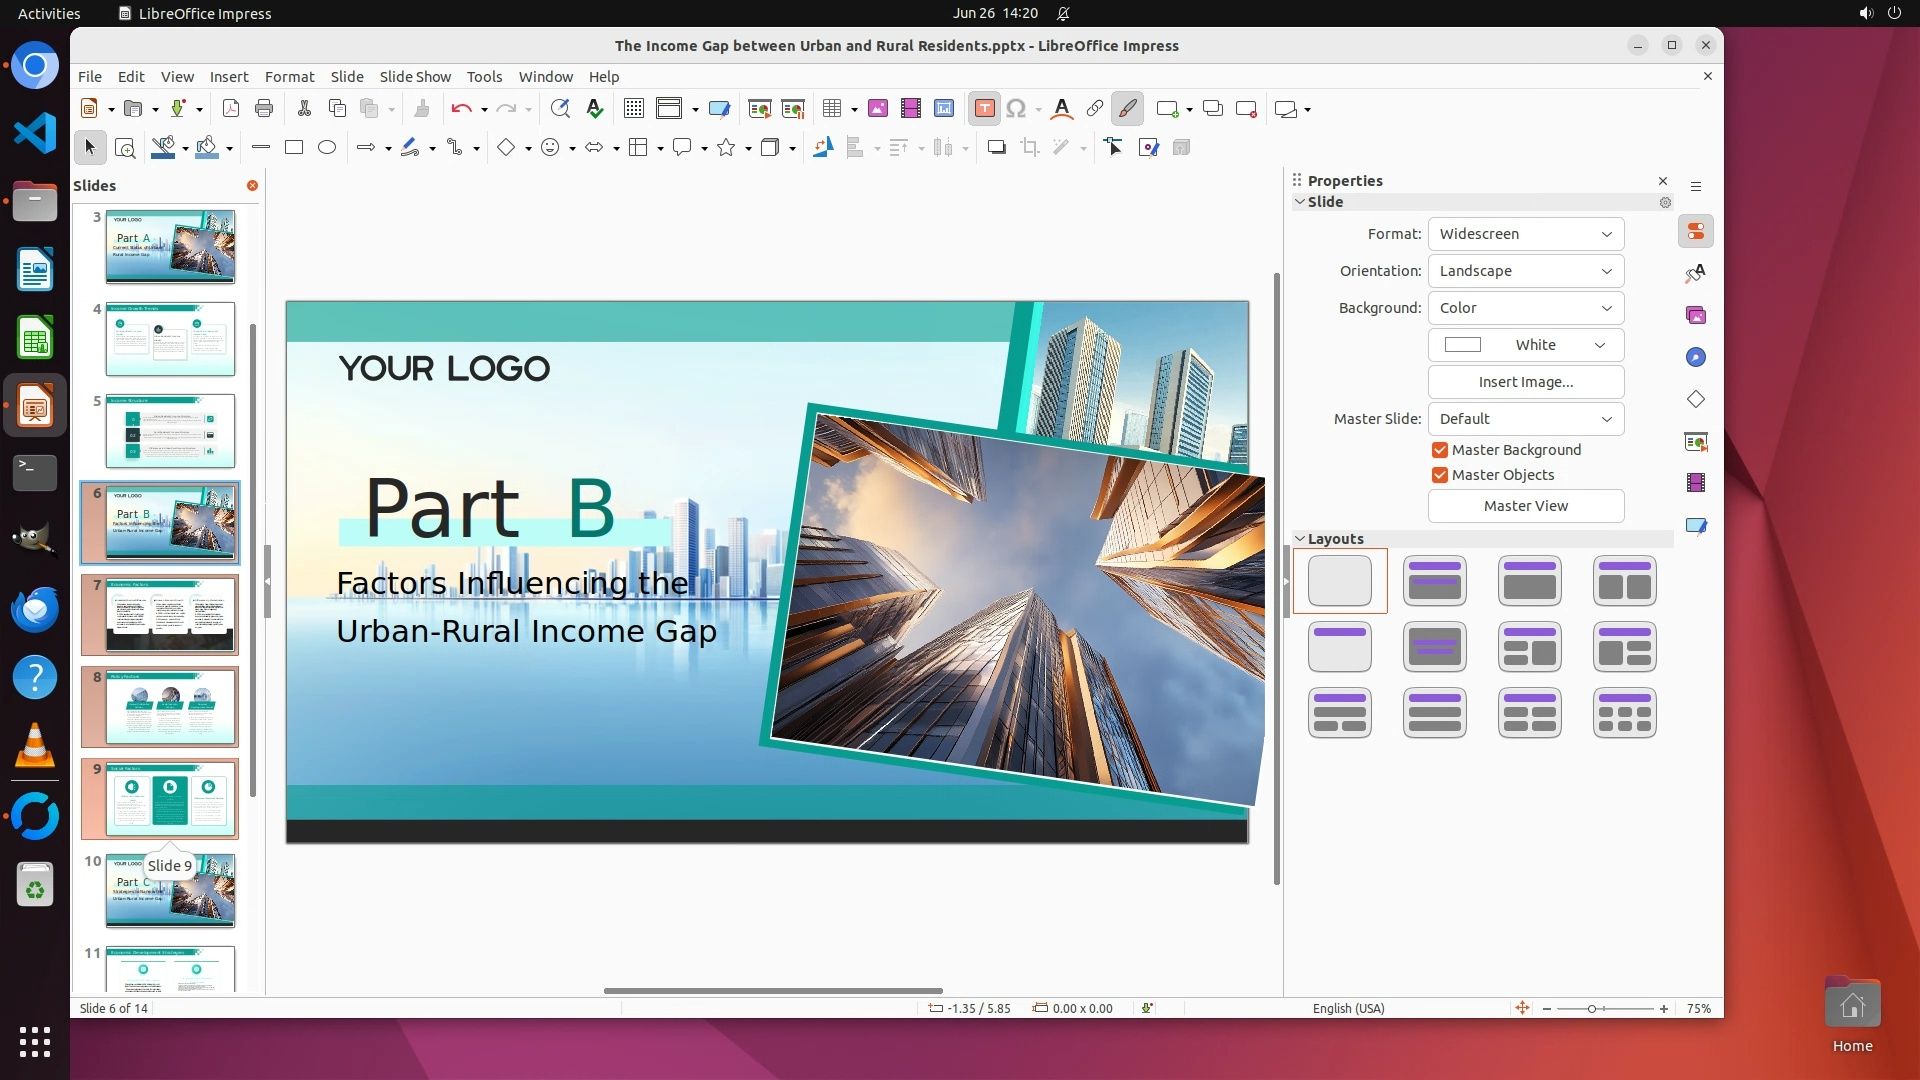Click the Export as PDF icon
Screen dimensions: 1920x1080
[230, 109]
